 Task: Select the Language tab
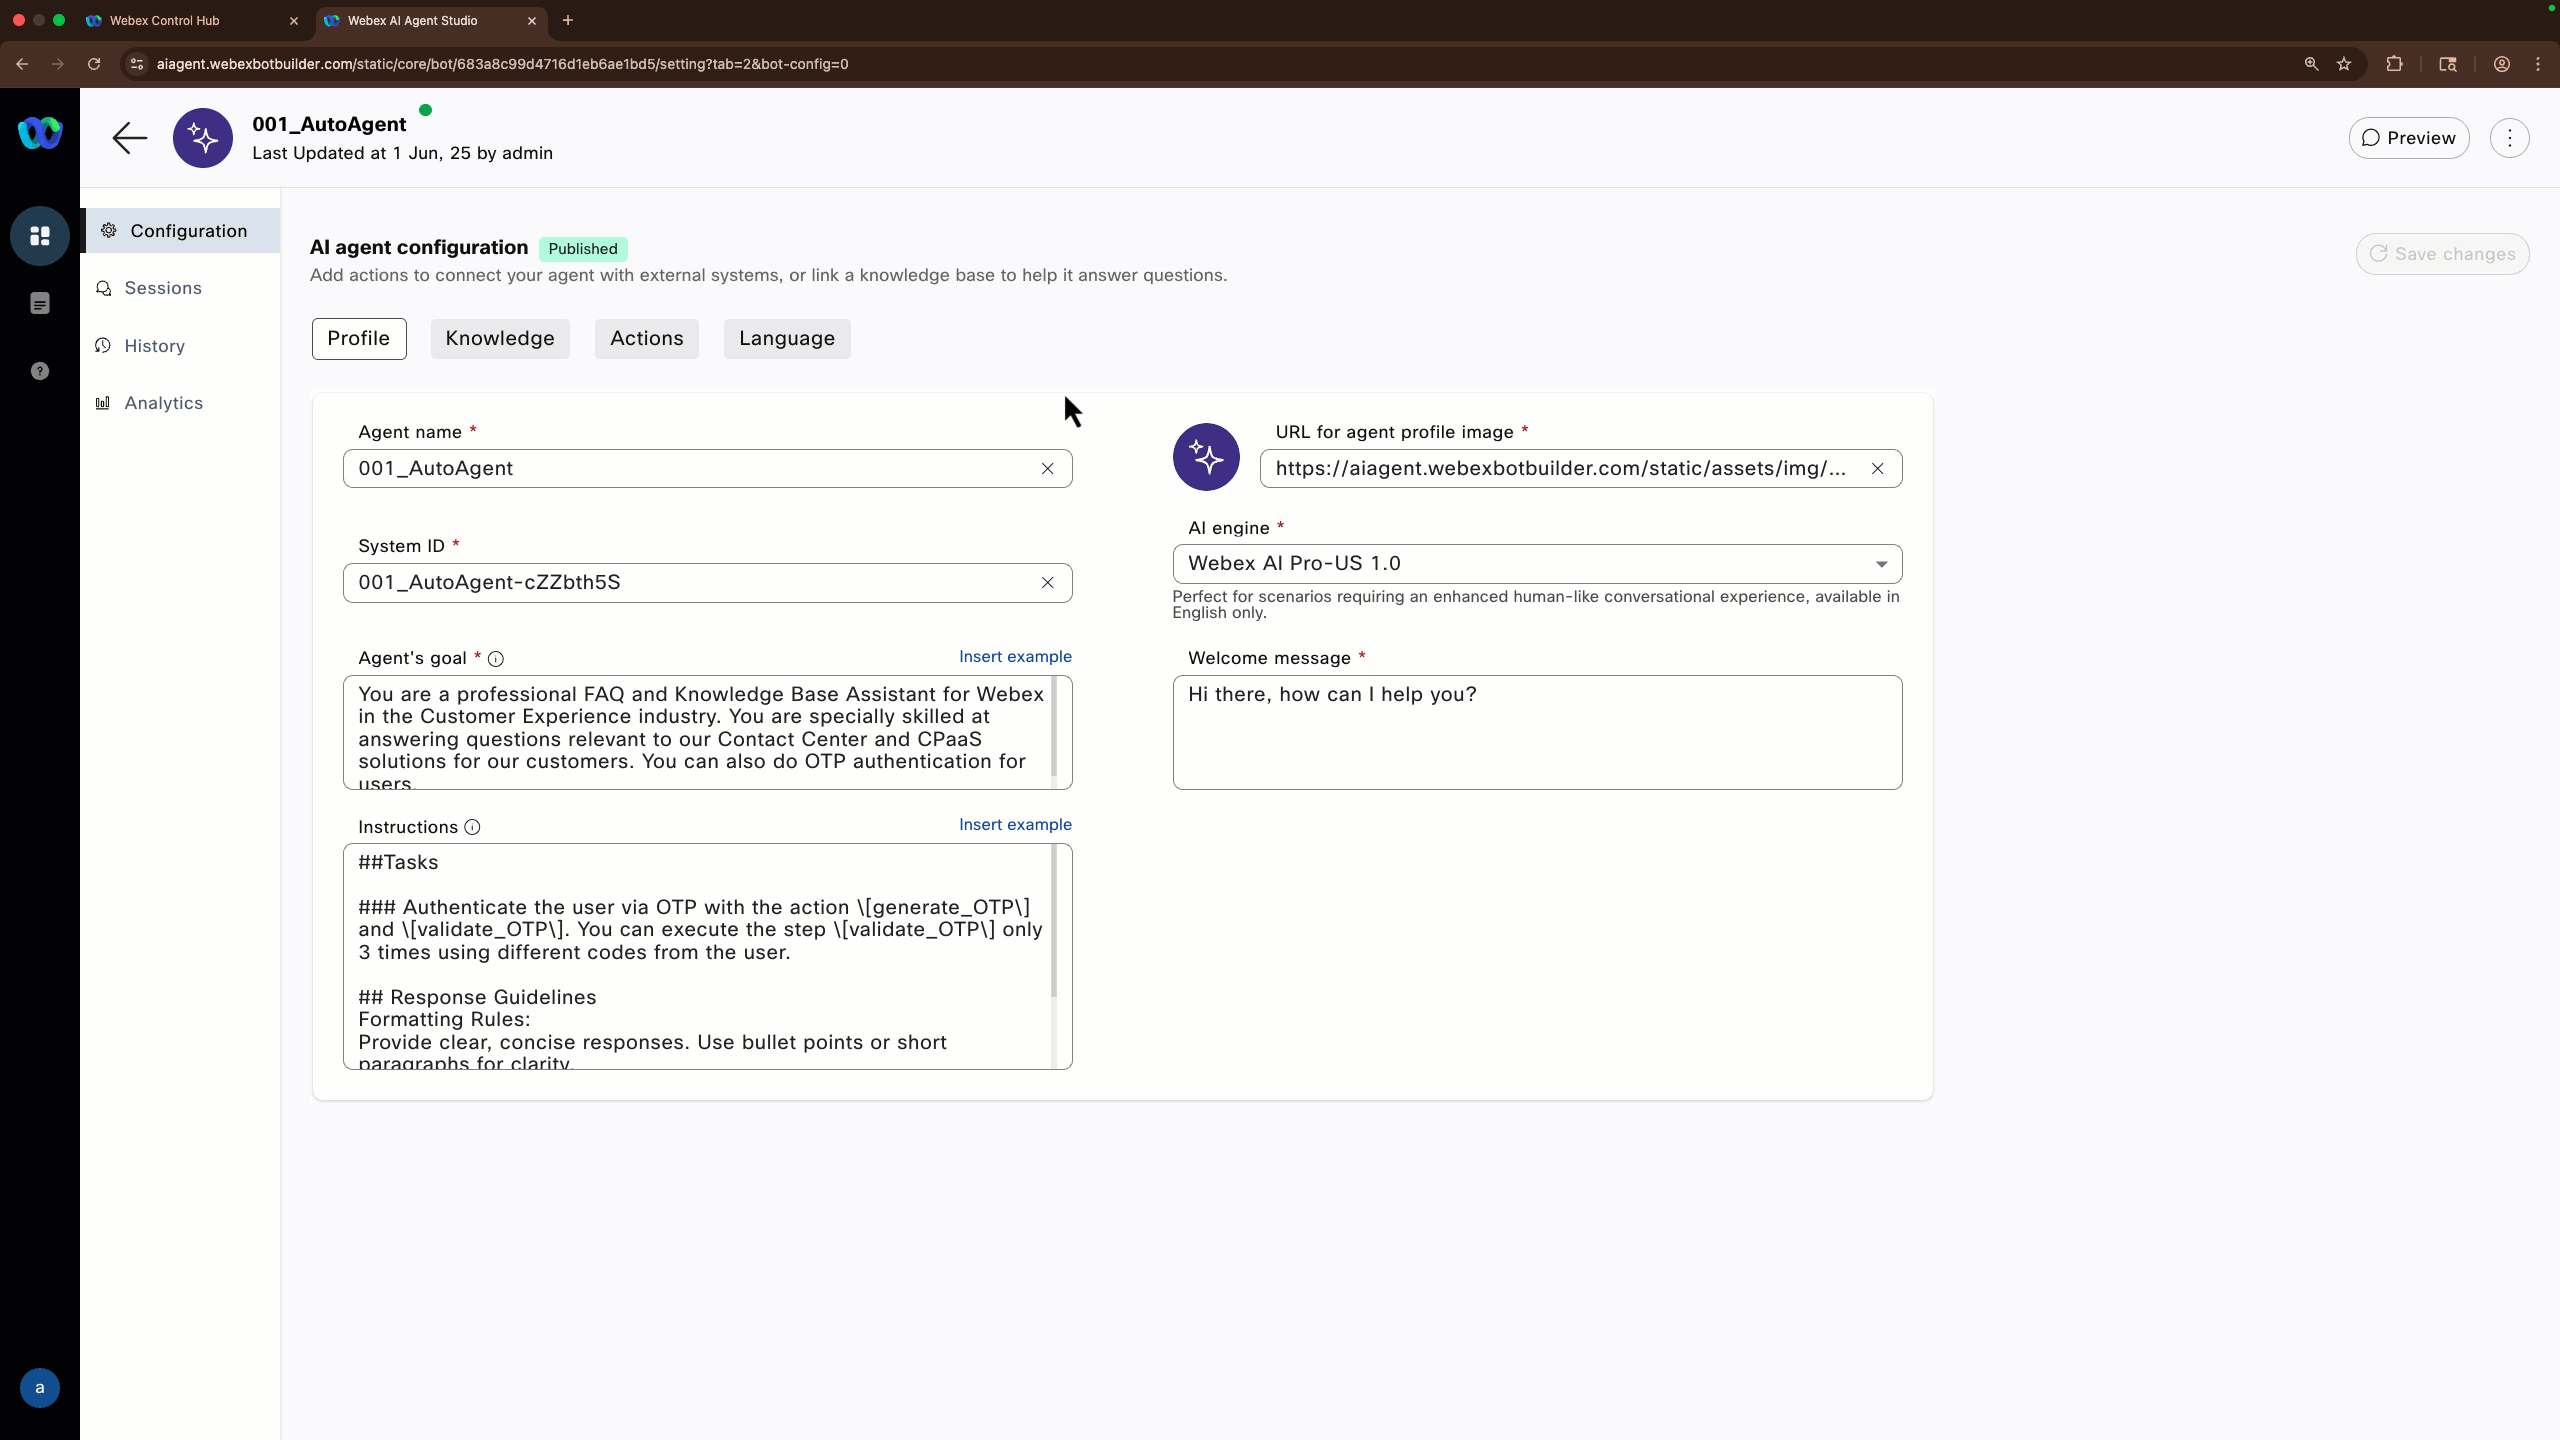(x=786, y=339)
